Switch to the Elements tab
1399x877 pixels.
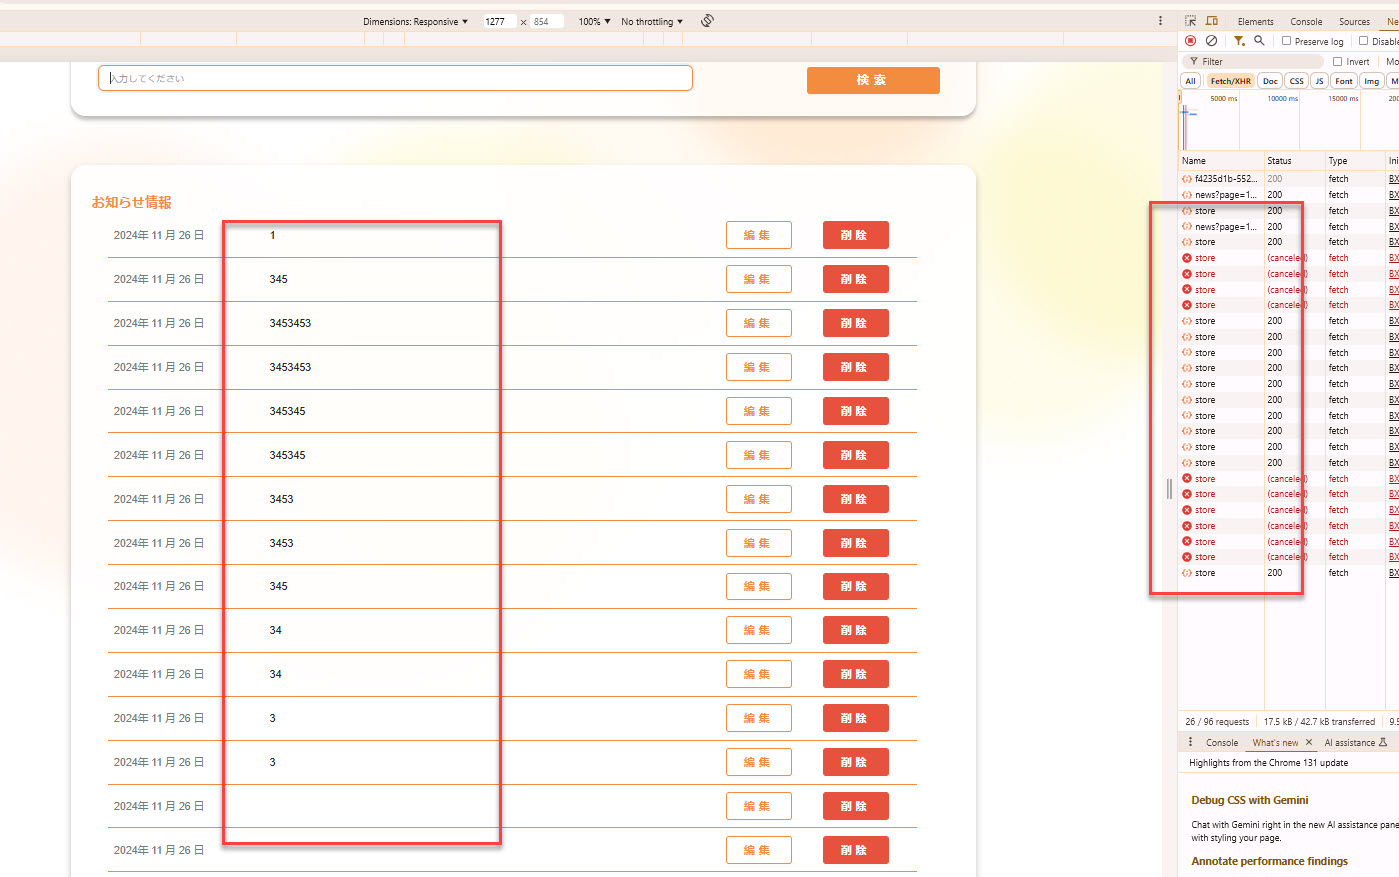[1255, 21]
